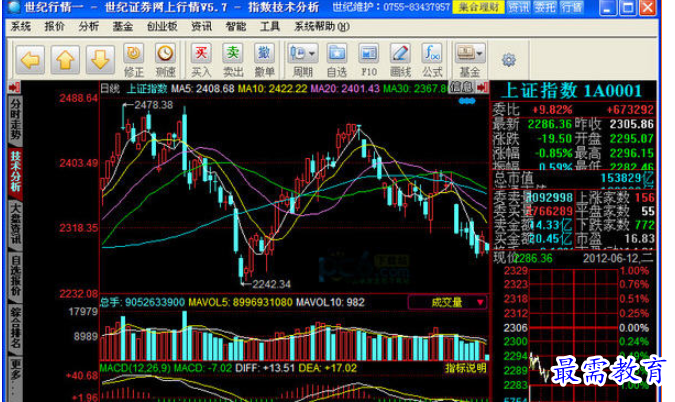Open the 成交量 indicator dropdown
The width and height of the screenshot is (675, 402).
click(448, 302)
